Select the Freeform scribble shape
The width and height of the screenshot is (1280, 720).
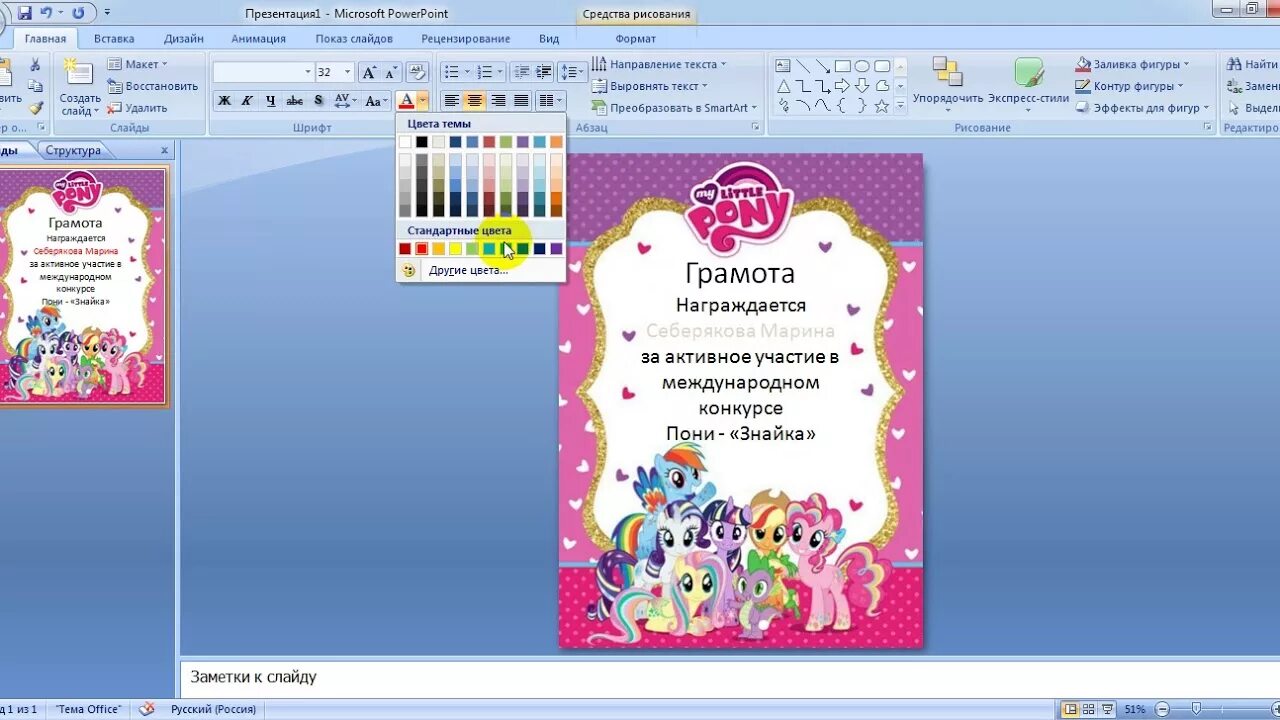click(x=784, y=105)
